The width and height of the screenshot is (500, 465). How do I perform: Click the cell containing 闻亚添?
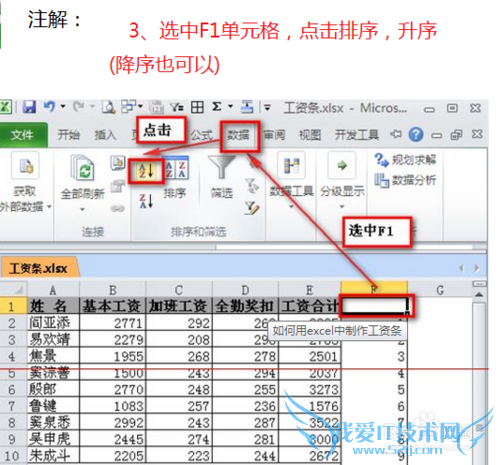[53, 322]
